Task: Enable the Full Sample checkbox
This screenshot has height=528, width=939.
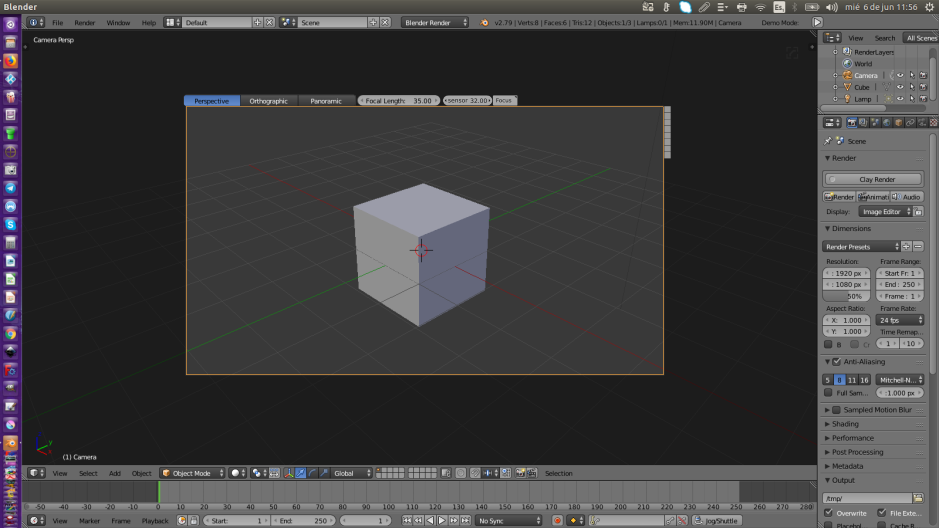Action: click(828, 393)
